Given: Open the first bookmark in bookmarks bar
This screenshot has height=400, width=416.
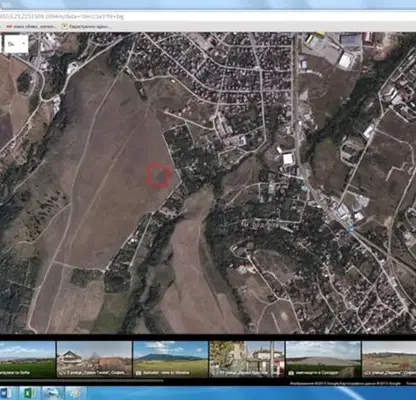Looking at the screenshot, I should click(x=32, y=26).
